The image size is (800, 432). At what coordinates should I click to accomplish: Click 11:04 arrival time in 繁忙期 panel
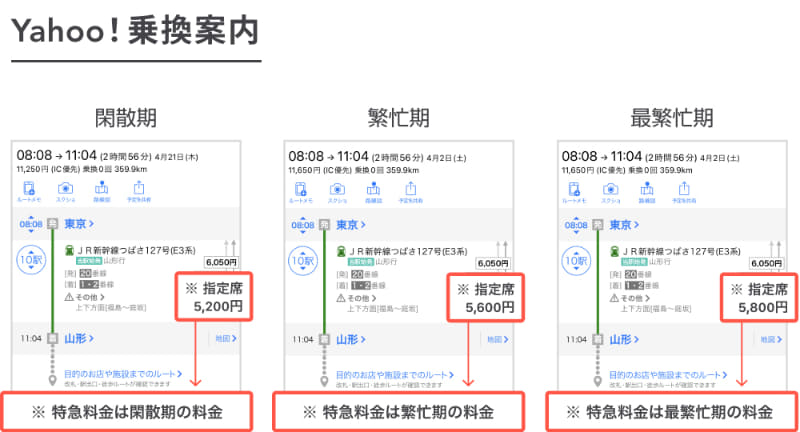pos(303,339)
